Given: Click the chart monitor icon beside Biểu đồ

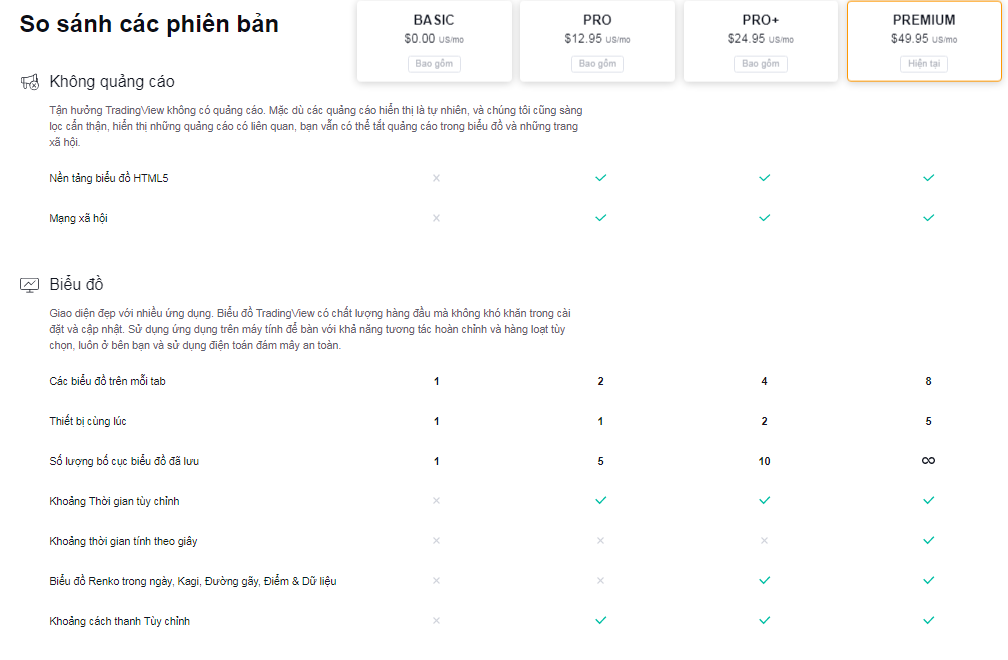Looking at the screenshot, I should [29, 285].
